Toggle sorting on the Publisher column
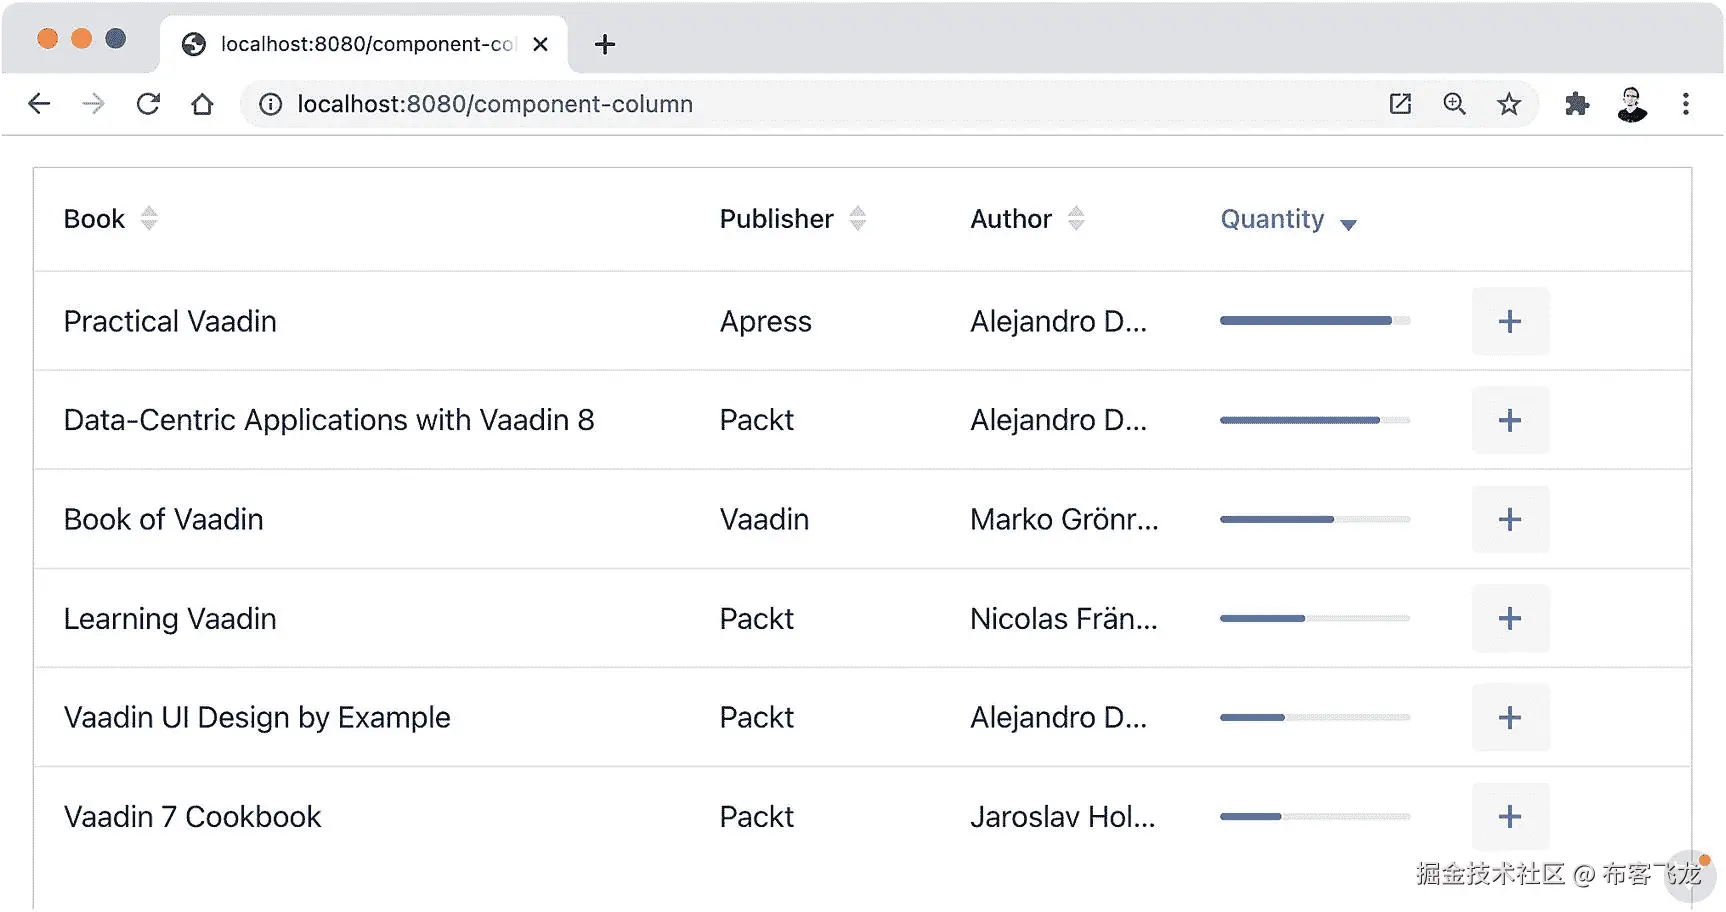The width and height of the screenshot is (1726, 912). (857, 219)
